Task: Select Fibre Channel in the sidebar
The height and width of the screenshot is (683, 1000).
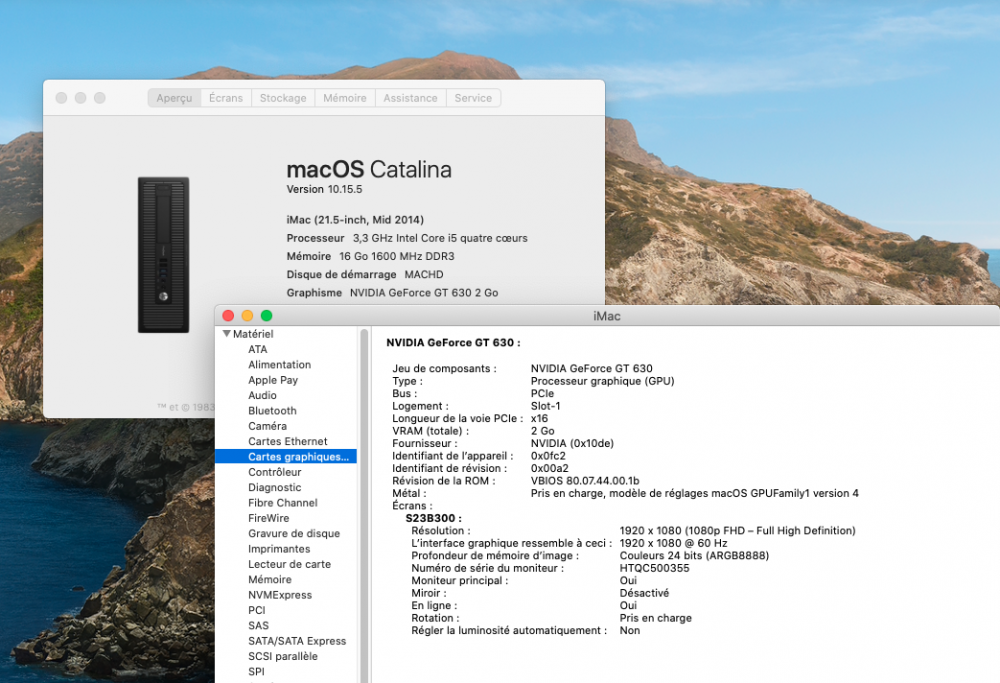Action: click(283, 503)
